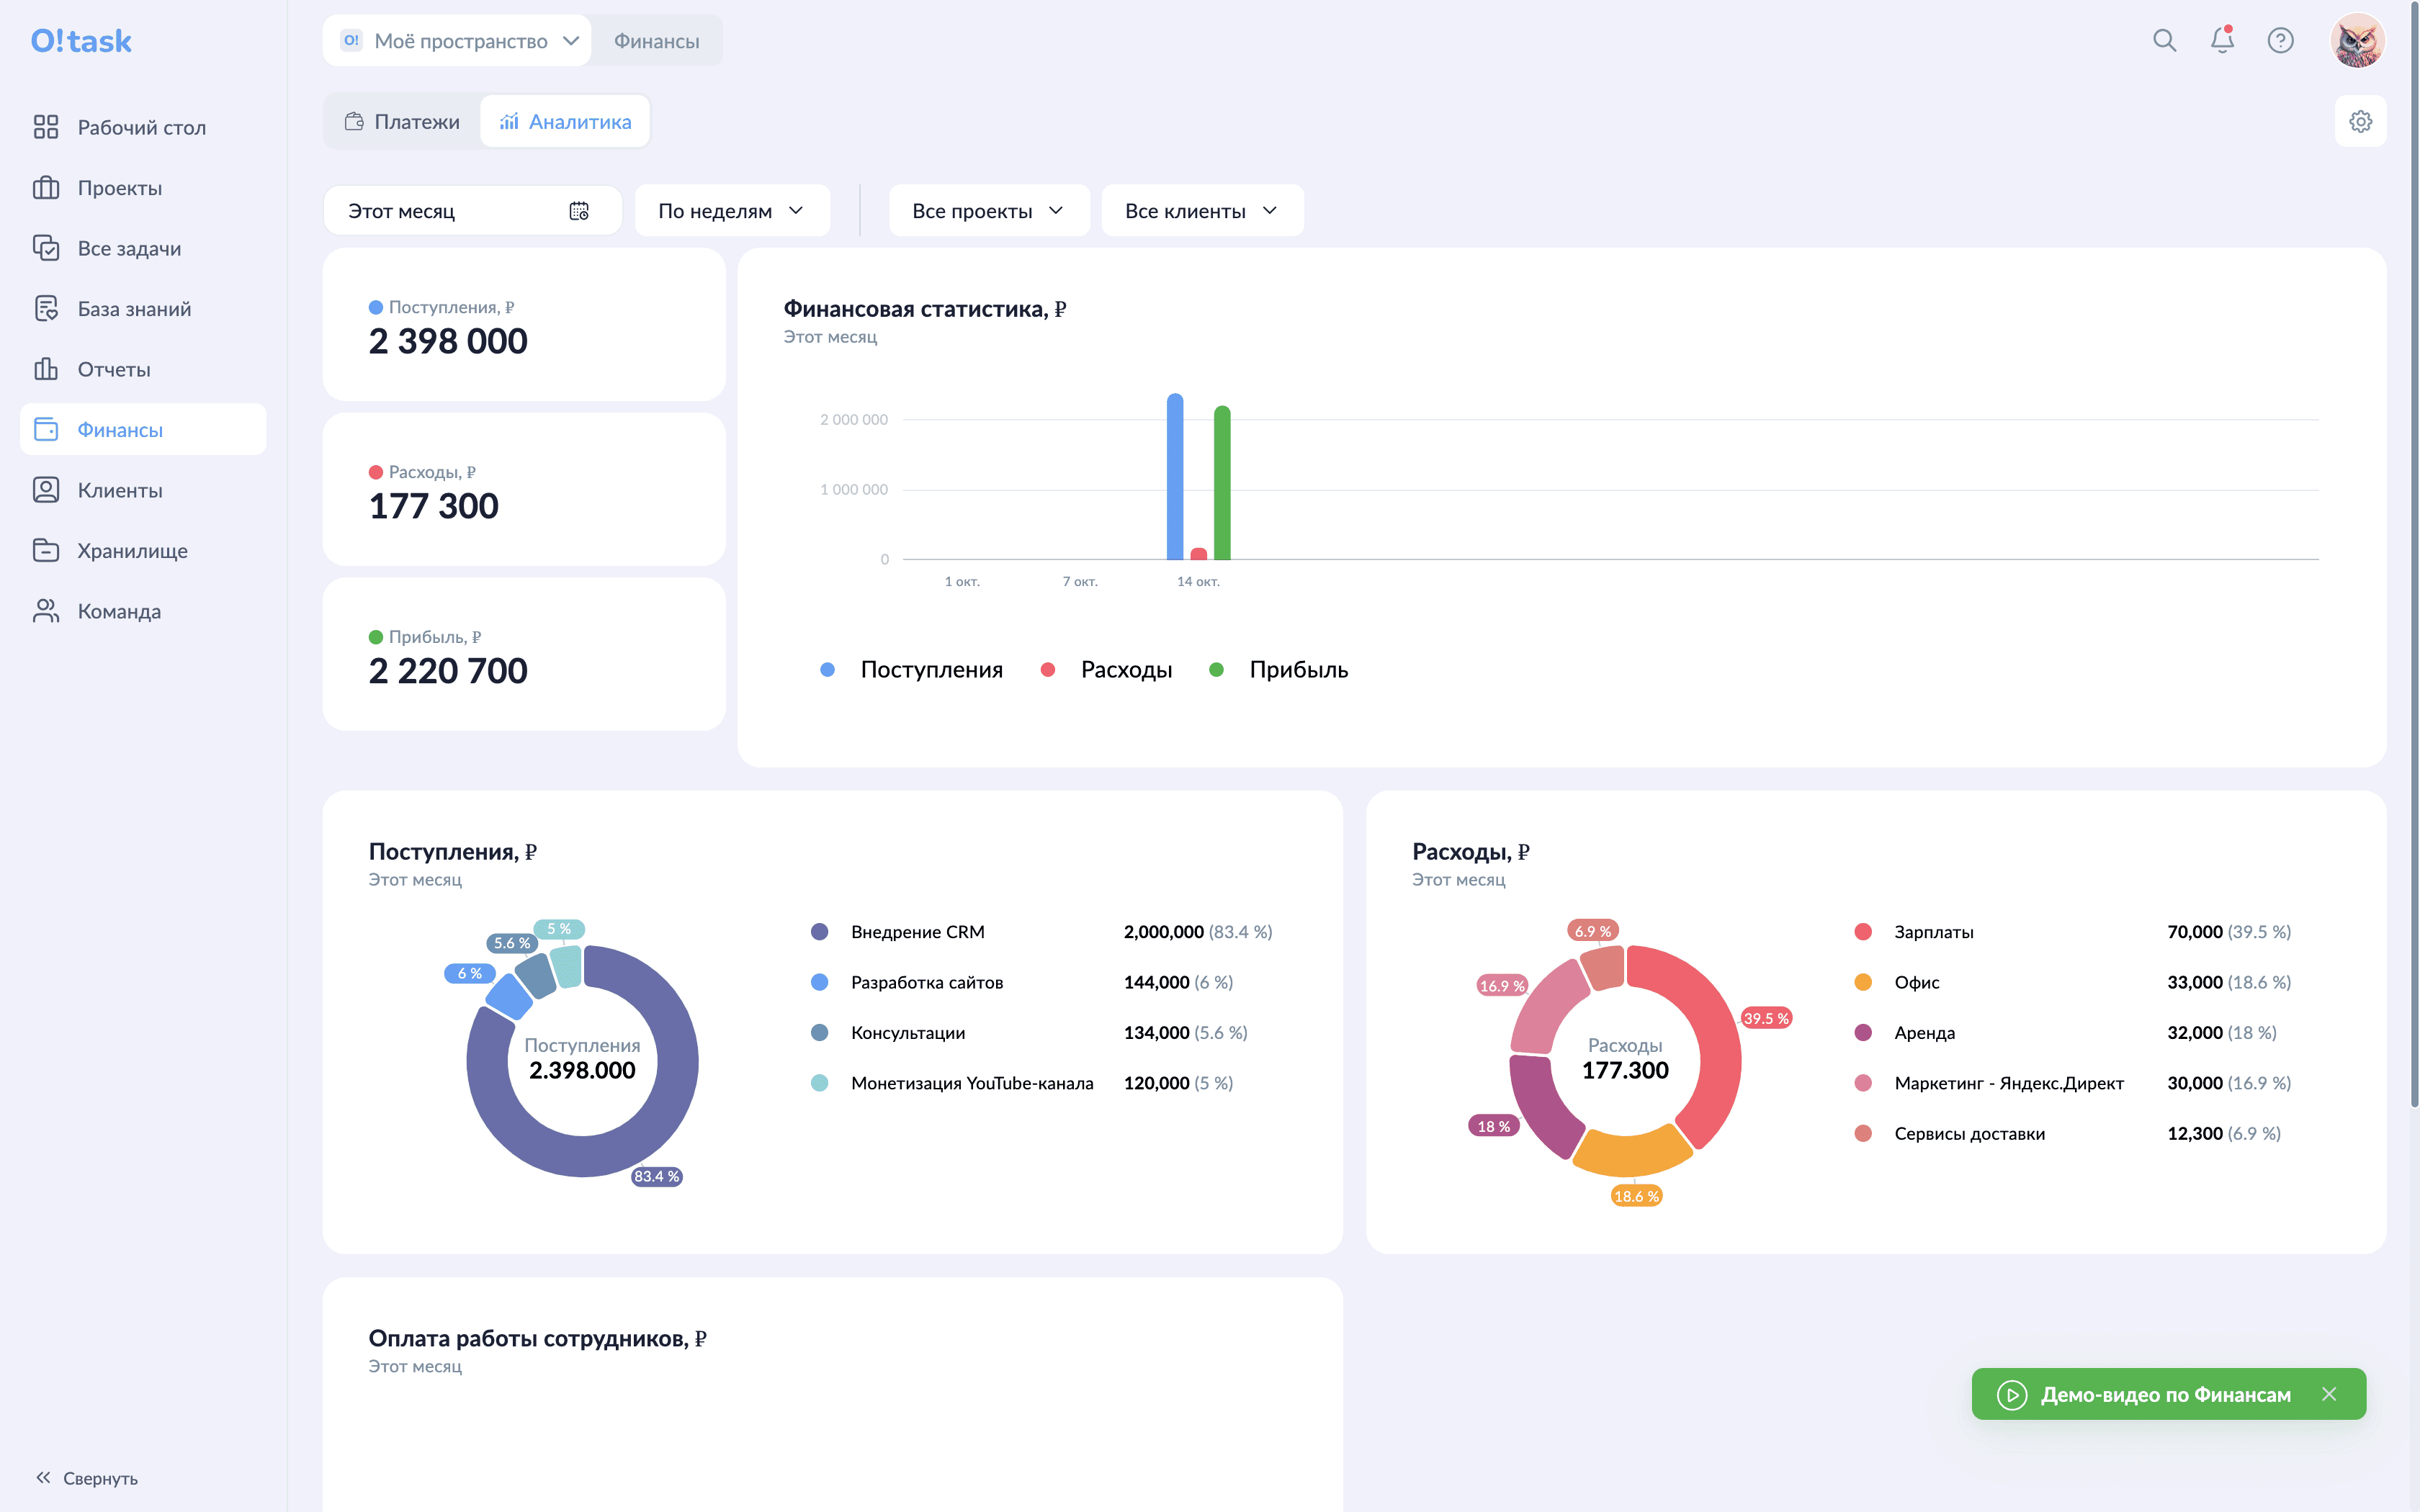Toggle Поступления series in the chart legend

click(x=911, y=670)
